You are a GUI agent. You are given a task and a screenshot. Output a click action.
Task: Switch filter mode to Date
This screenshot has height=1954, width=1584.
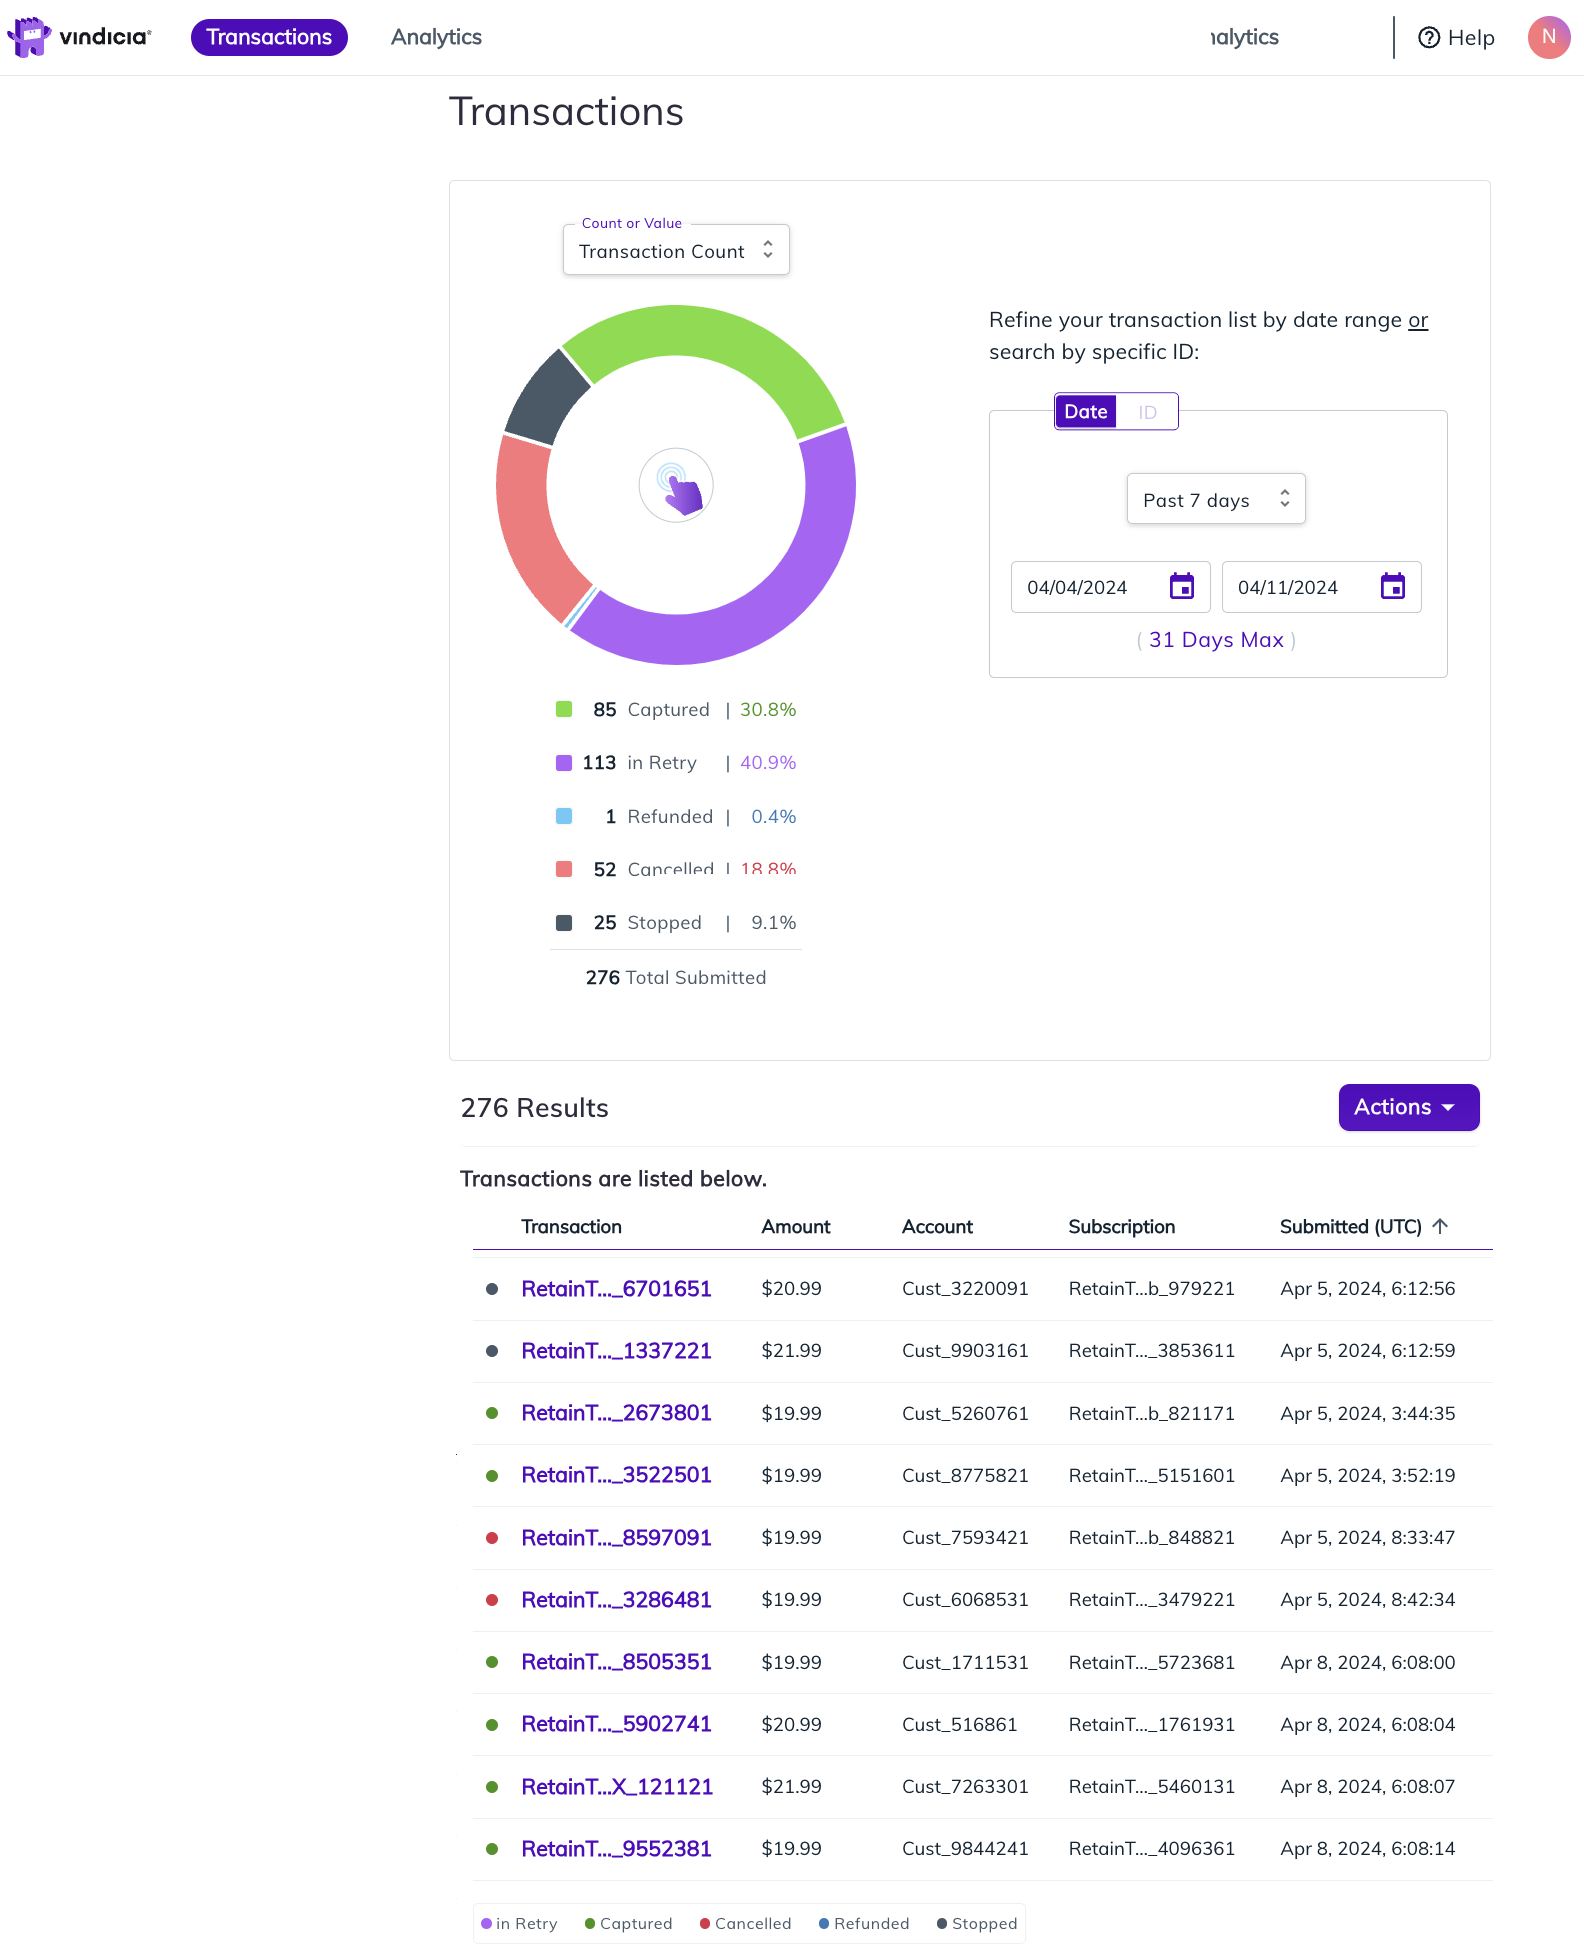click(1085, 412)
